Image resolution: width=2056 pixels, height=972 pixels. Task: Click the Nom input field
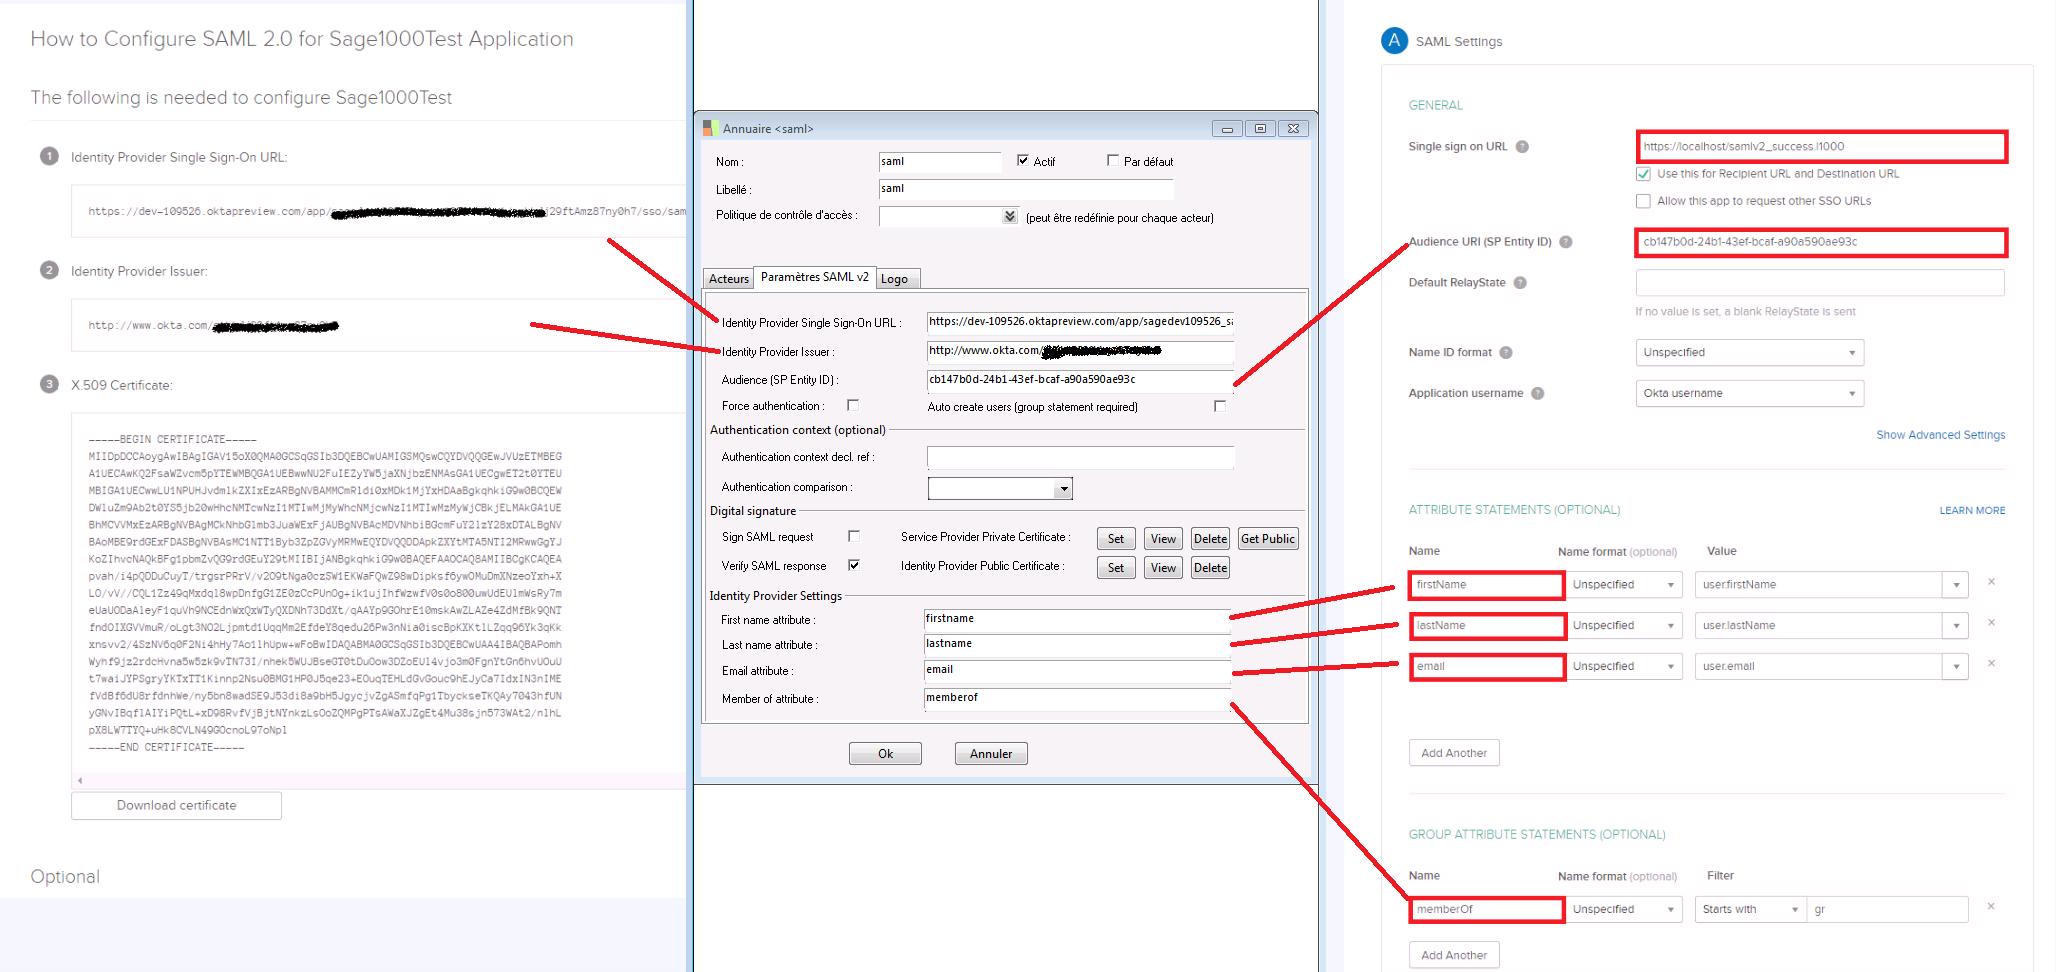pyautogui.click(x=940, y=162)
